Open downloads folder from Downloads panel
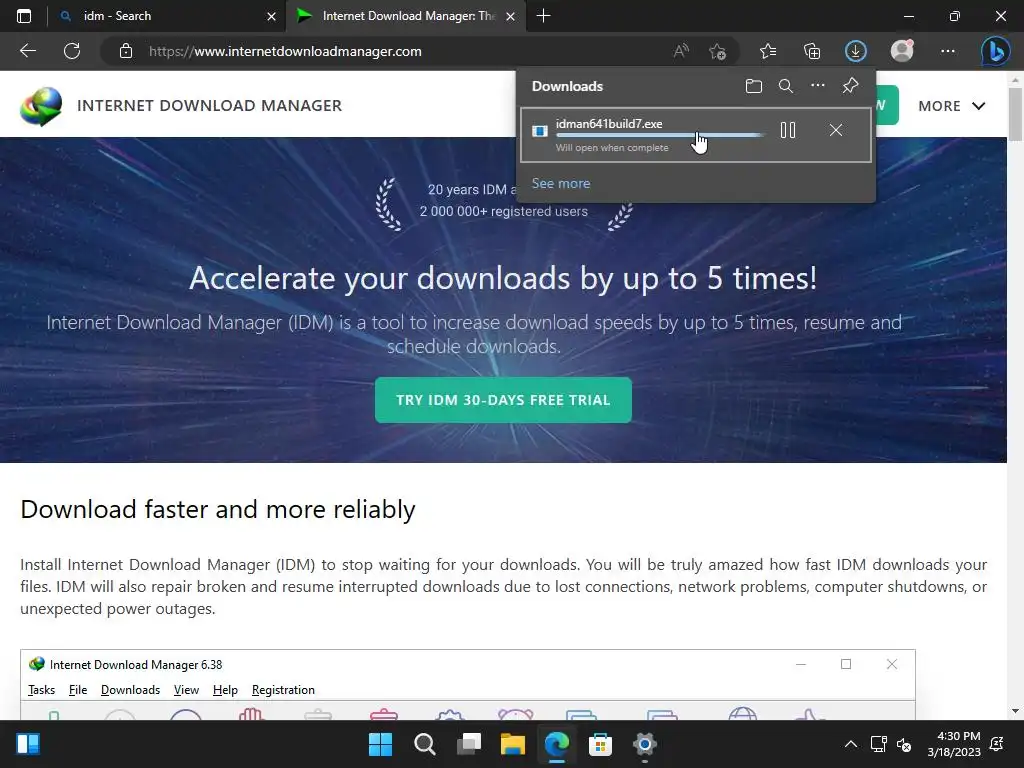1024x768 pixels. tap(754, 86)
